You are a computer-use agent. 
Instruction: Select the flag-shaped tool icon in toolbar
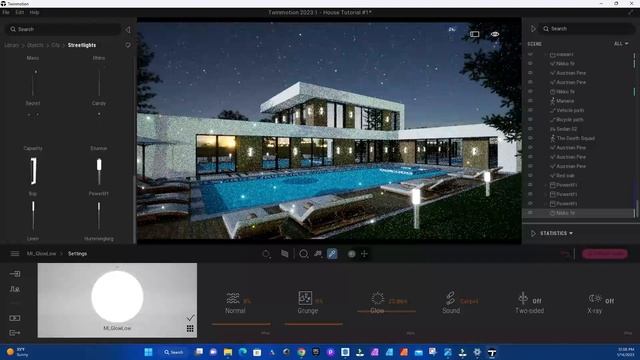click(284, 254)
